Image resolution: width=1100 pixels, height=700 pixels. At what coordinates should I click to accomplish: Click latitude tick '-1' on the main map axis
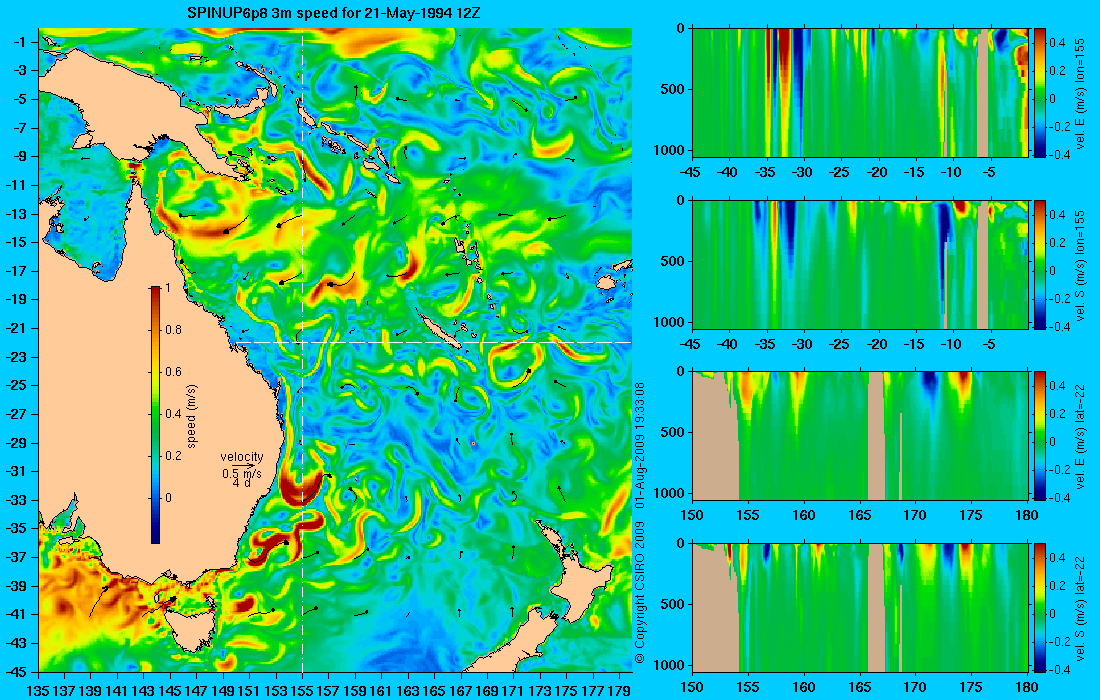click(x=20, y=41)
